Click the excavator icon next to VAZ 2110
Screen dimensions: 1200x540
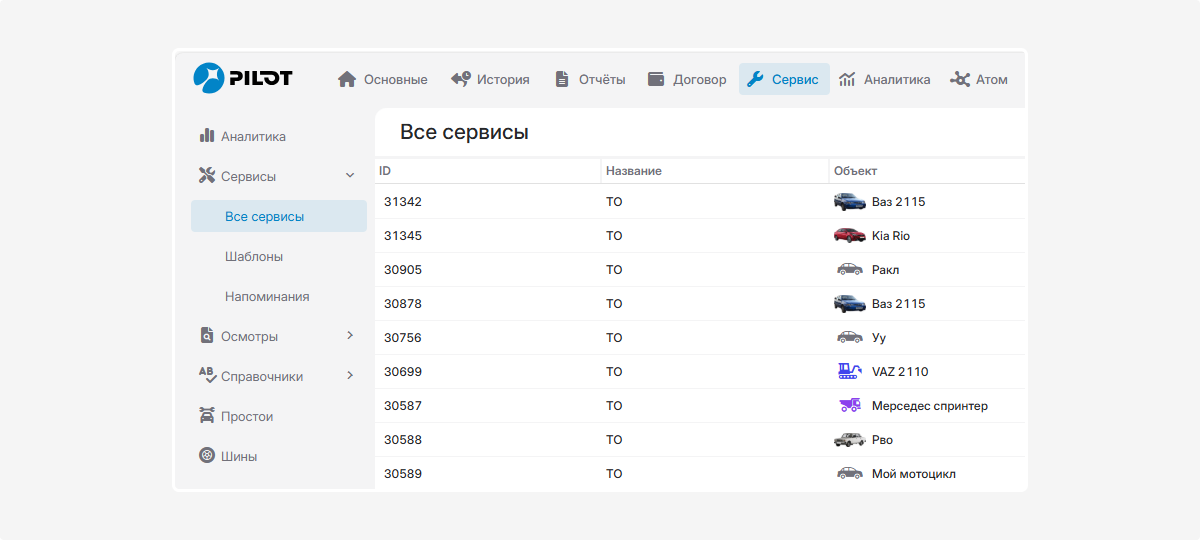coord(849,371)
